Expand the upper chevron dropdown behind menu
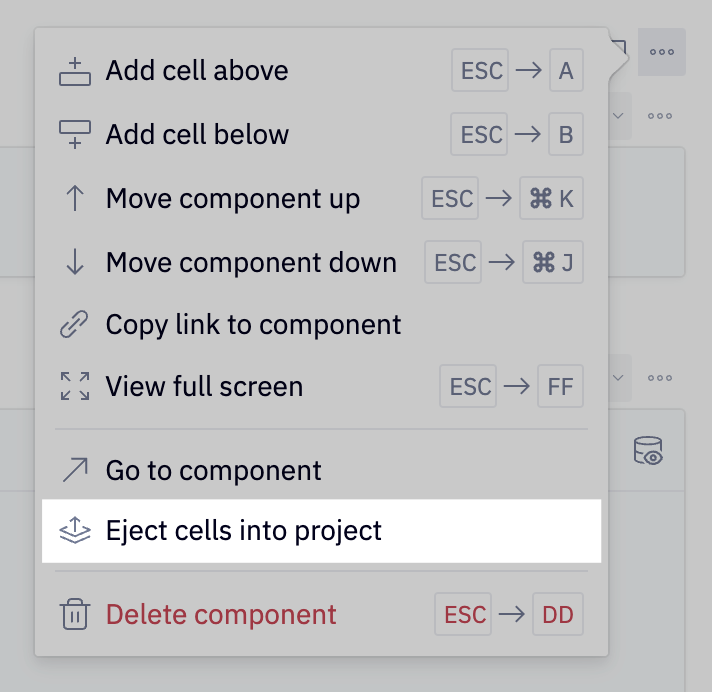 click(618, 115)
